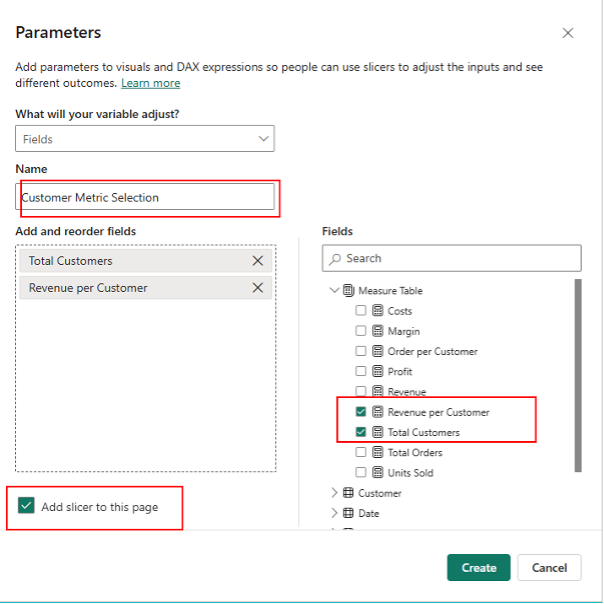Click the Order per Customer measure icon

click(378, 351)
